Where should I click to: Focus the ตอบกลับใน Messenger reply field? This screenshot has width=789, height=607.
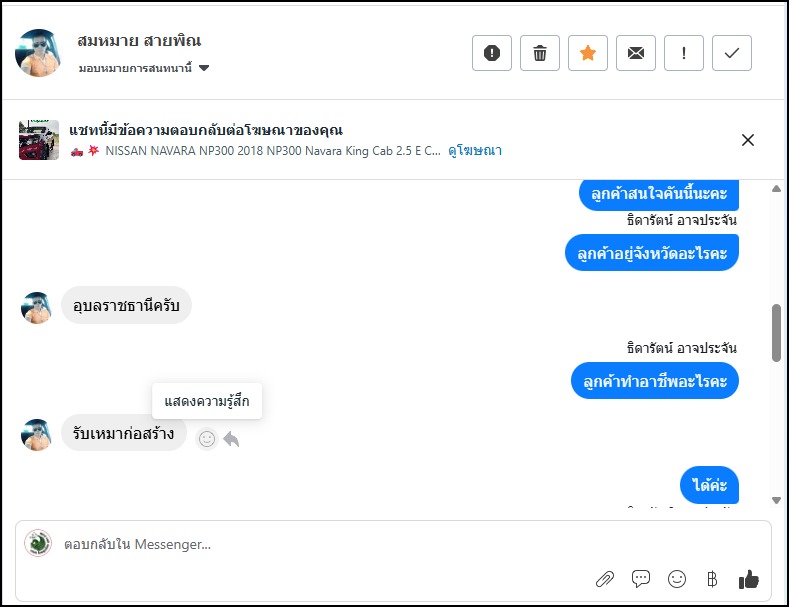(300, 545)
